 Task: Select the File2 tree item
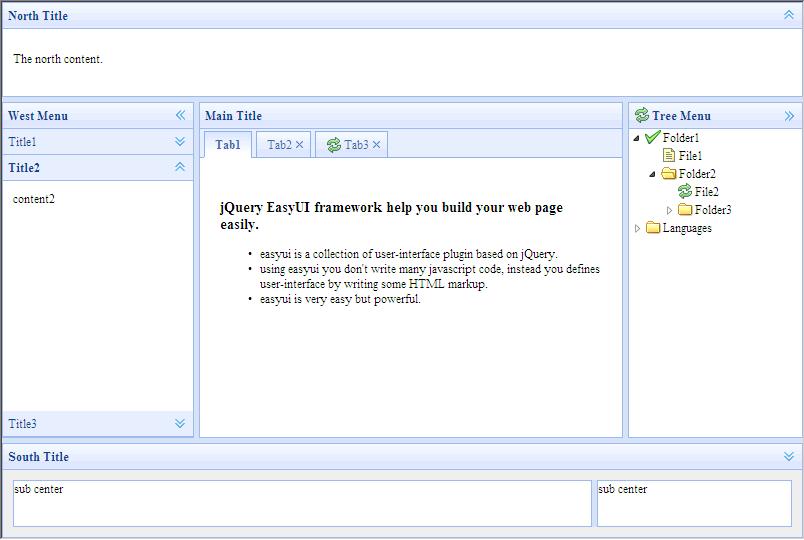point(707,192)
